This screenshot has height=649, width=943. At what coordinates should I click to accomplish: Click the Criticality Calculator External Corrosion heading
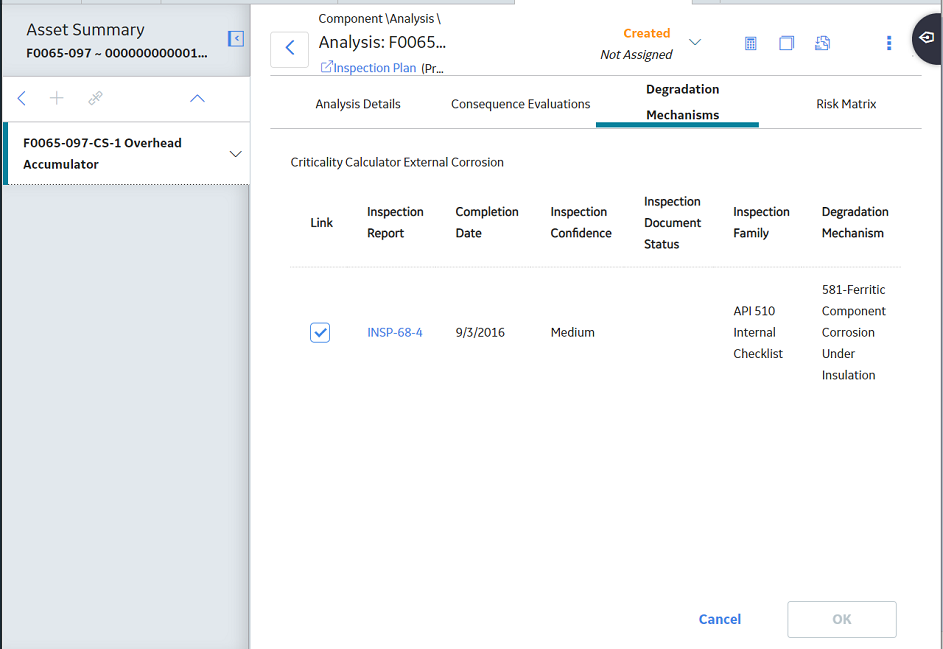[x=397, y=162]
